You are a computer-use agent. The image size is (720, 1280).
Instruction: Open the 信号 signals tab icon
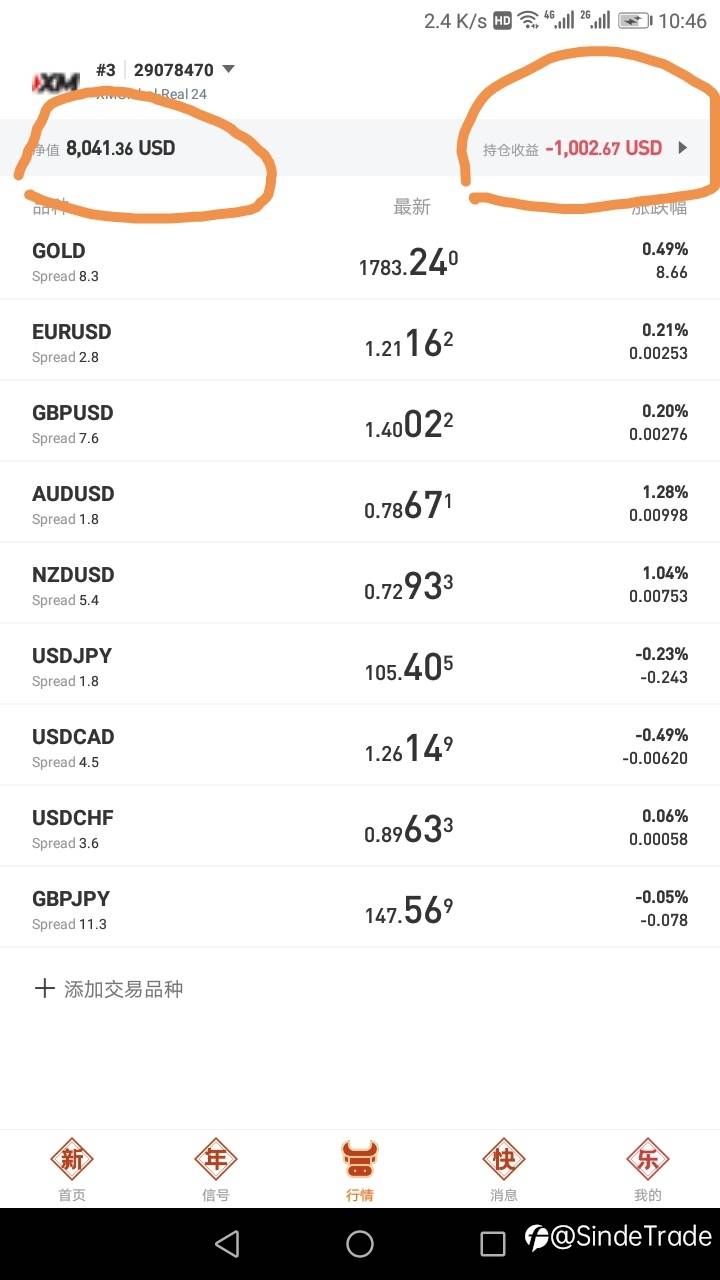216,1160
